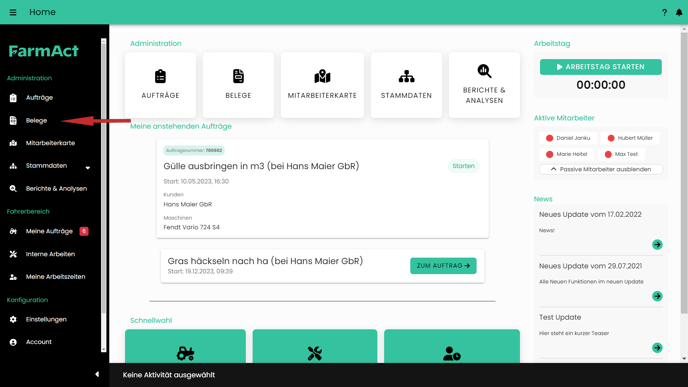Open the notifications bell icon
The width and height of the screenshot is (688, 387).
click(679, 12)
